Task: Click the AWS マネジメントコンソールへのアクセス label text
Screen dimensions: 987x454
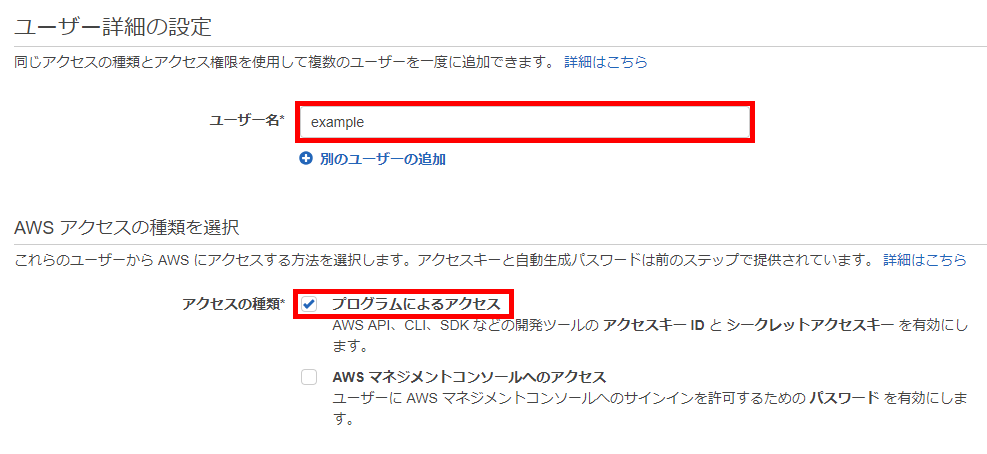Action: 468,377
